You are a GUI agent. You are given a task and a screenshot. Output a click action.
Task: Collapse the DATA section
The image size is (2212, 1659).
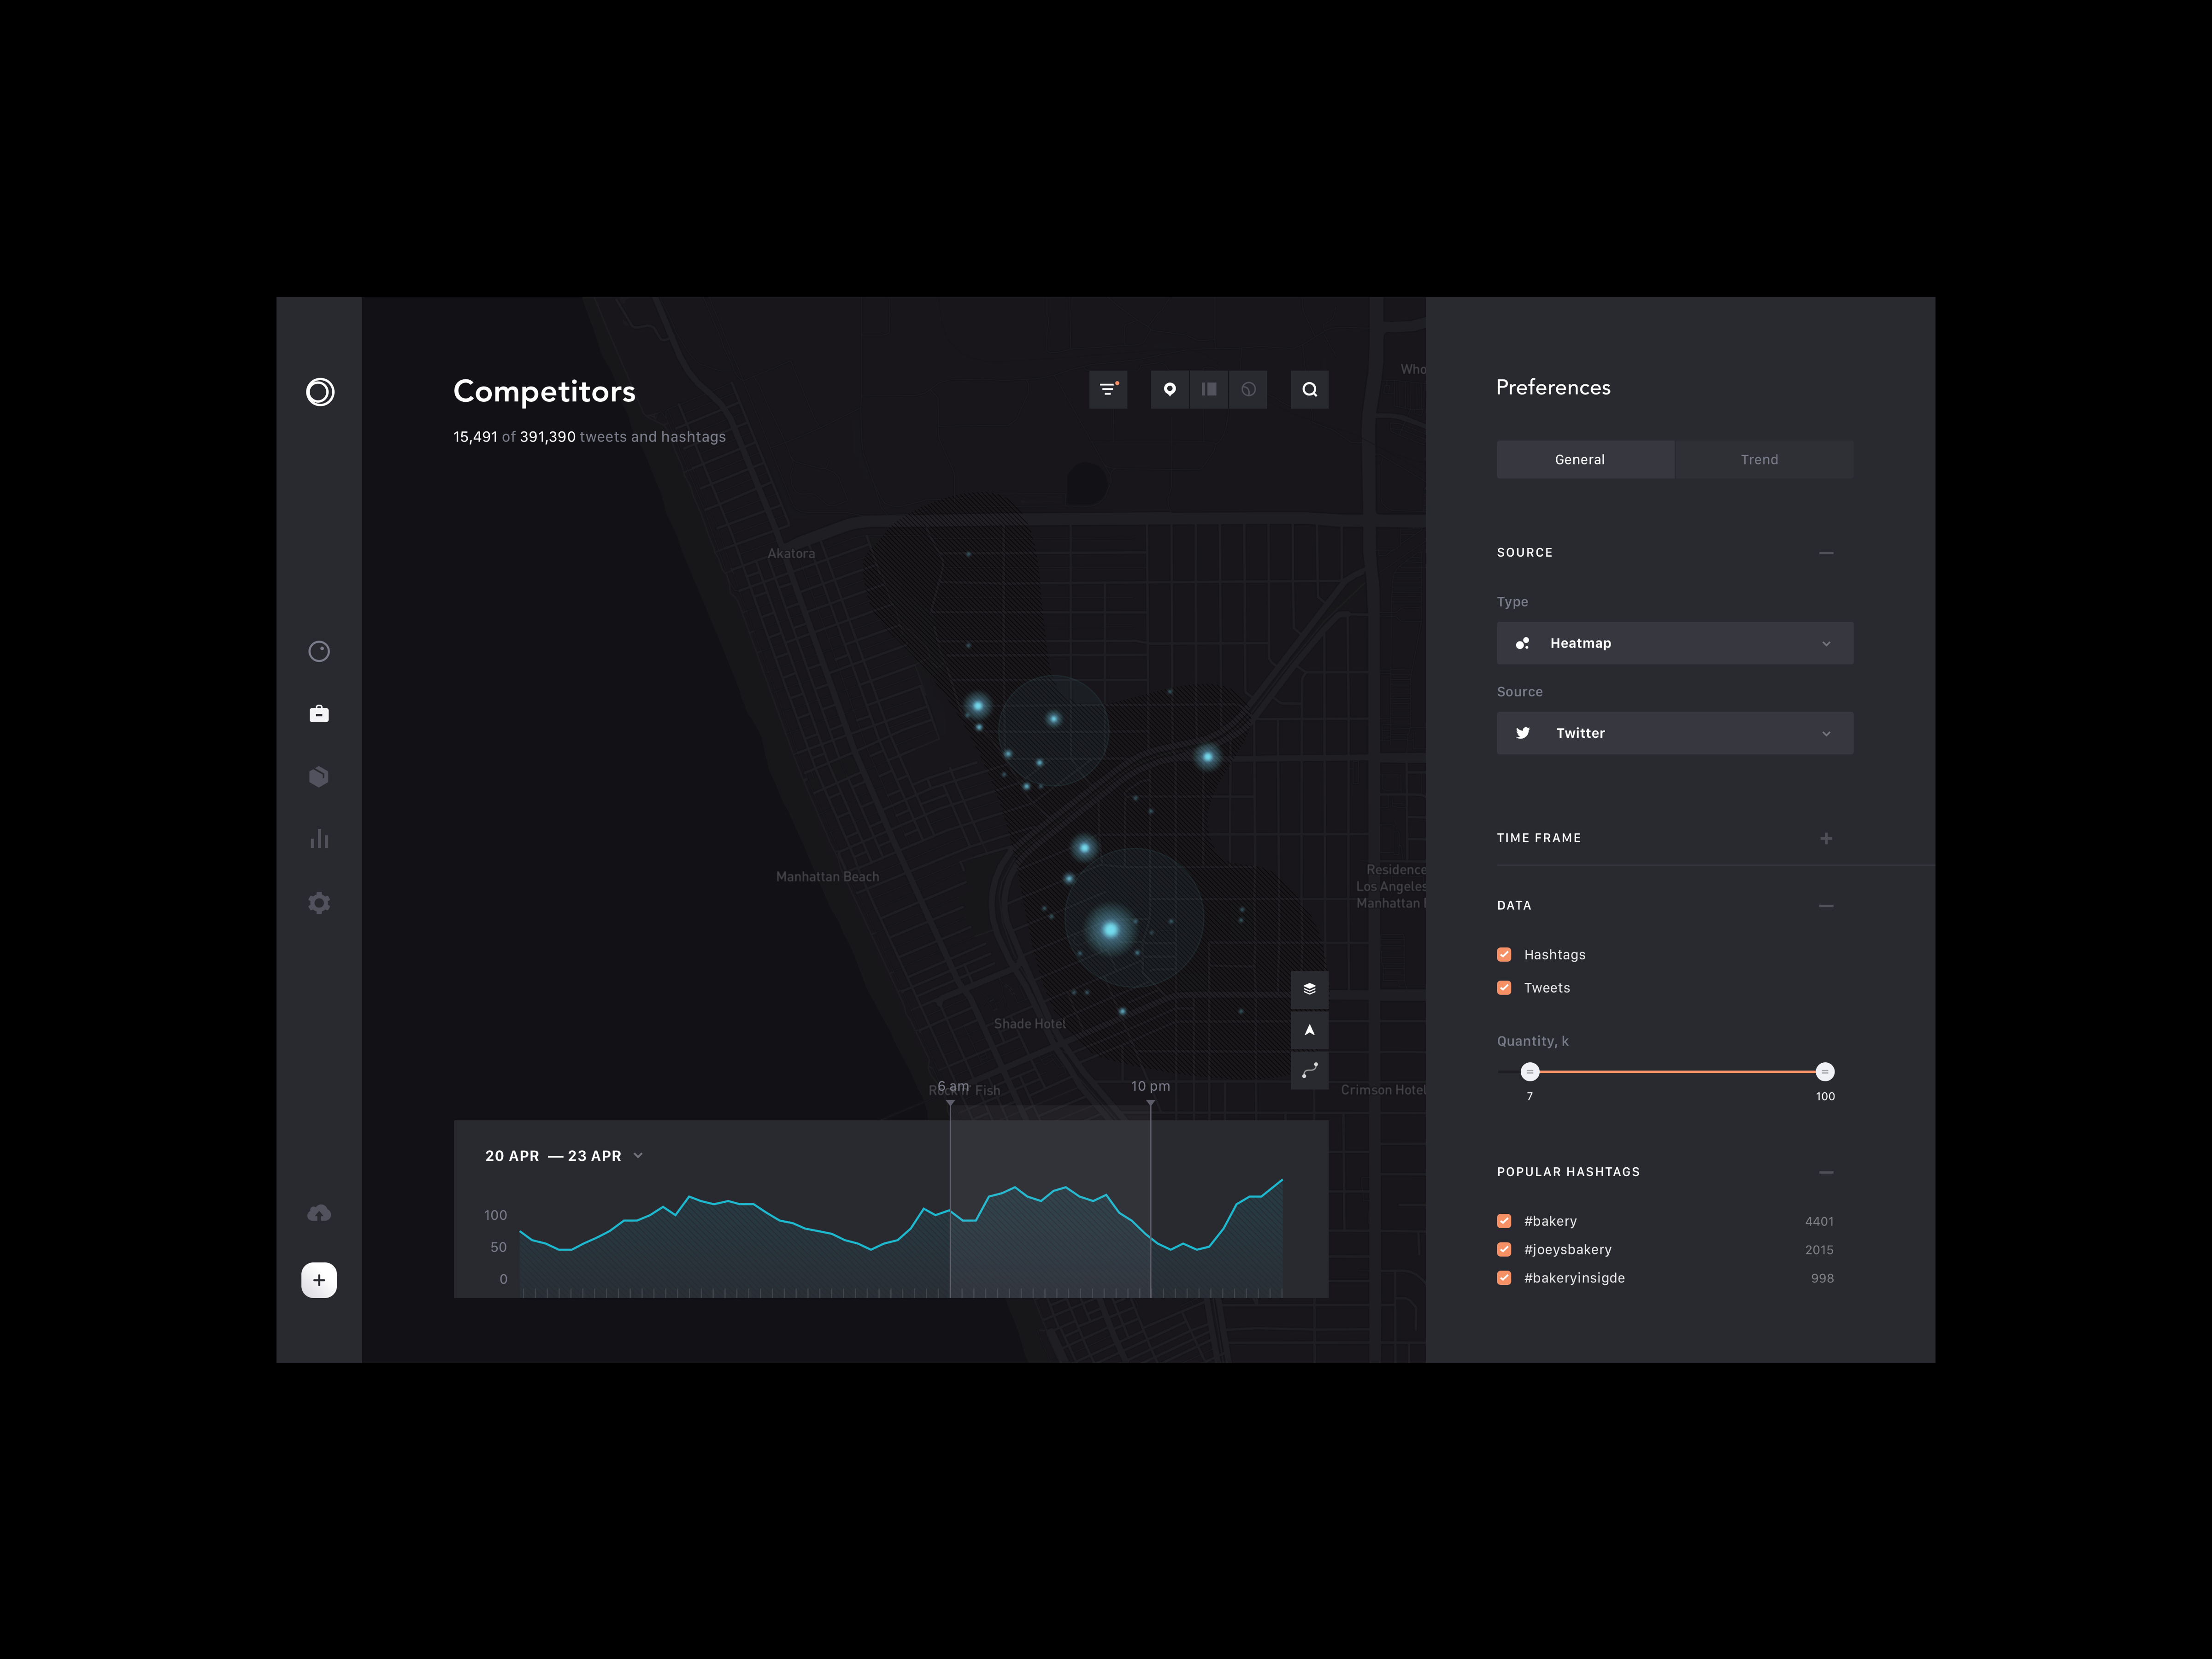click(1826, 906)
